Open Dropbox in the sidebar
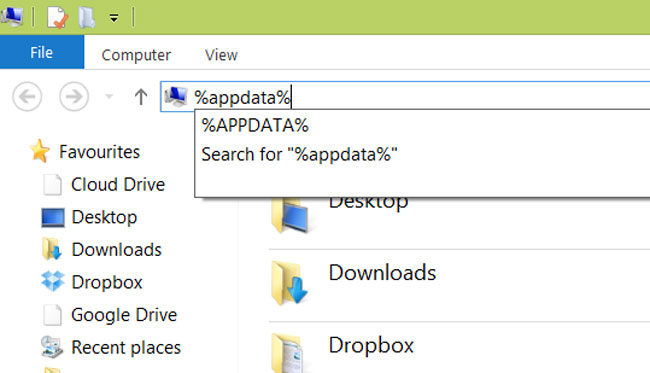The image size is (650, 373). coord(107,282)
